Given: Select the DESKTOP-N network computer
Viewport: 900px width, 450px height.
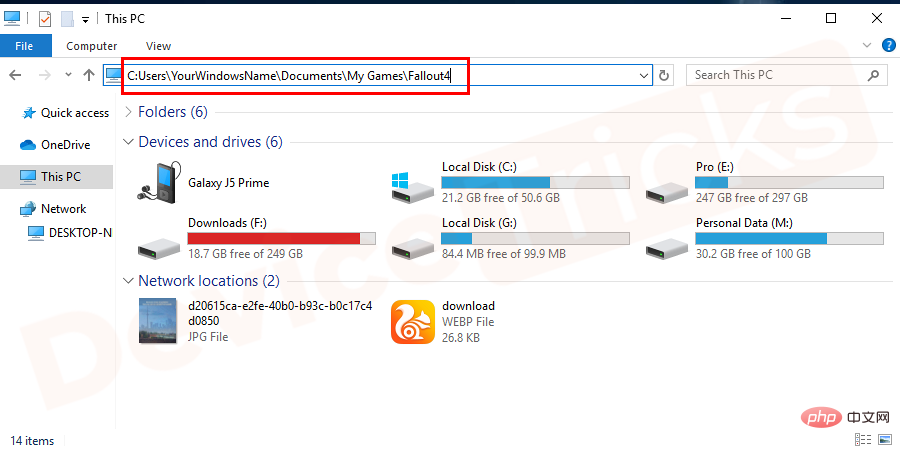Looking at the screenshot, I should (x=69, y=232).
